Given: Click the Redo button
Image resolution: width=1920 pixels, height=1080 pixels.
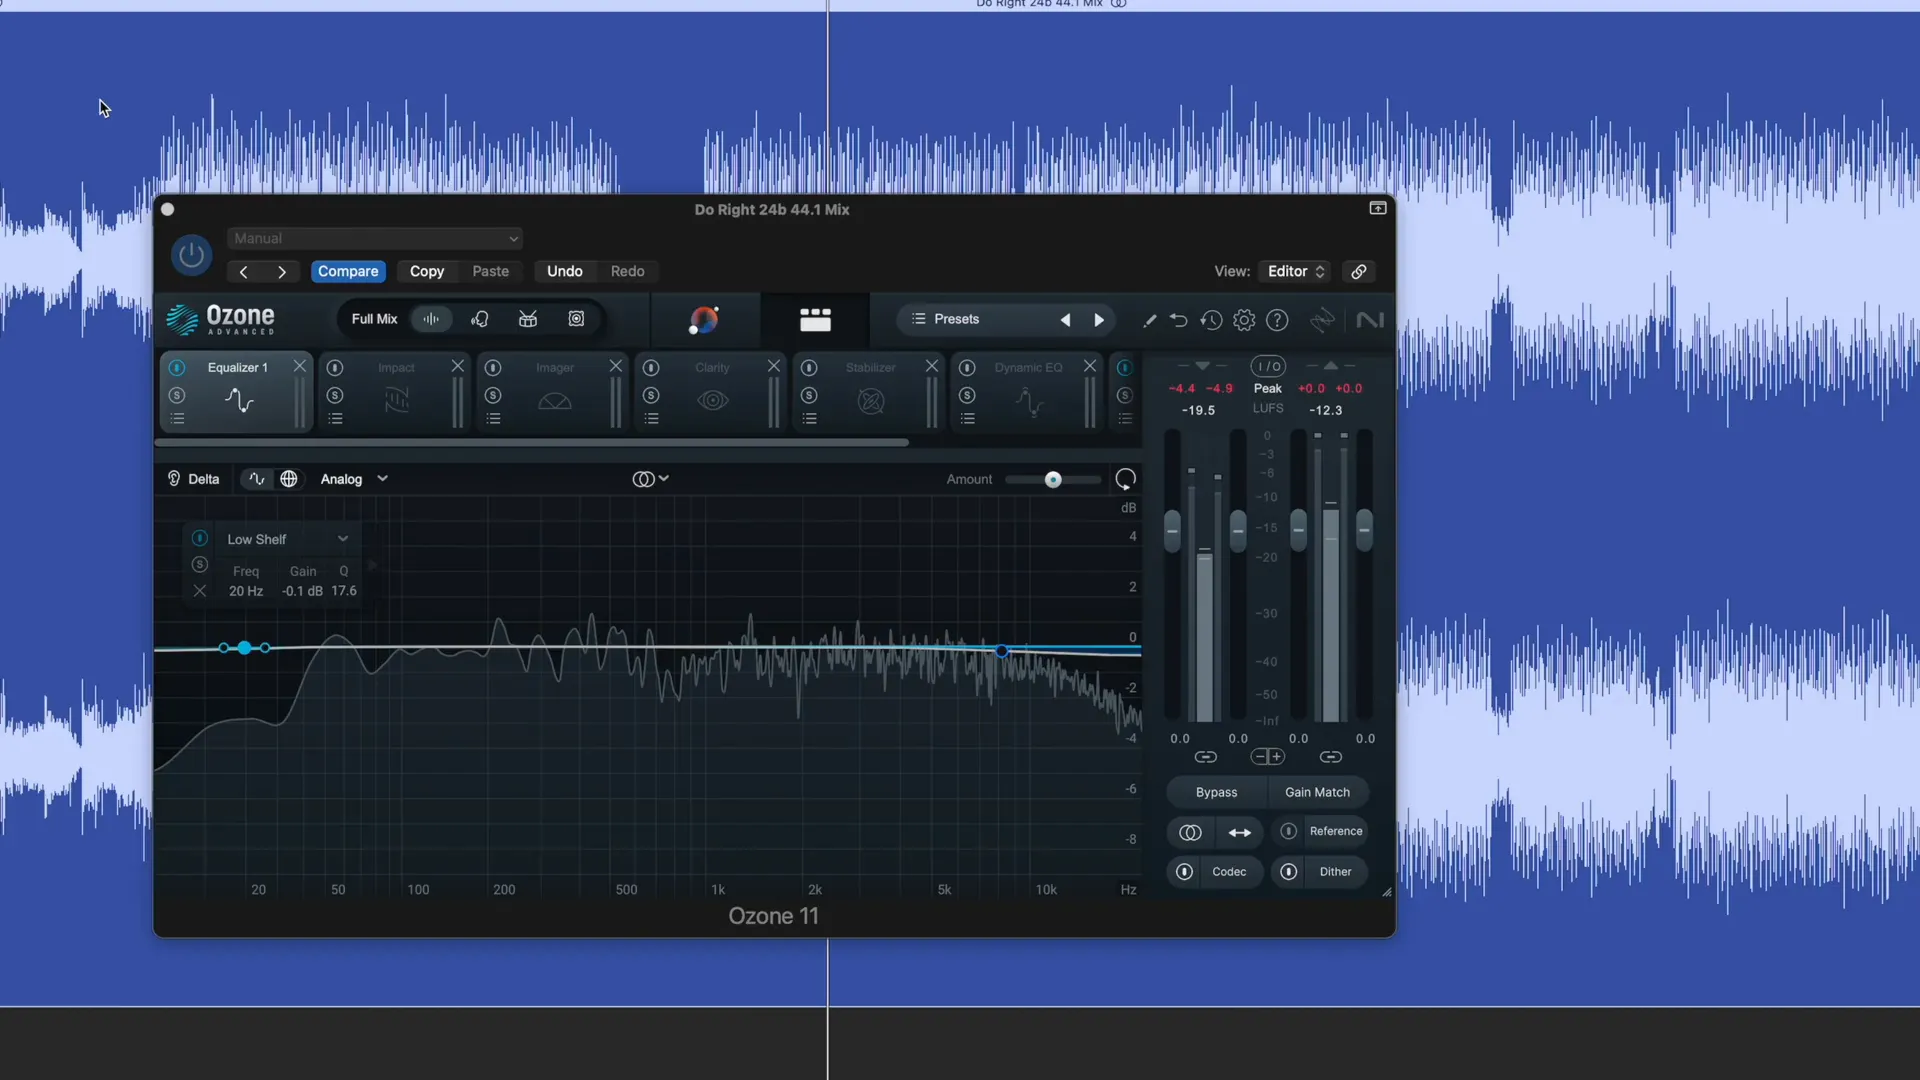Looking at the screenshot, I should click(627, 271).
